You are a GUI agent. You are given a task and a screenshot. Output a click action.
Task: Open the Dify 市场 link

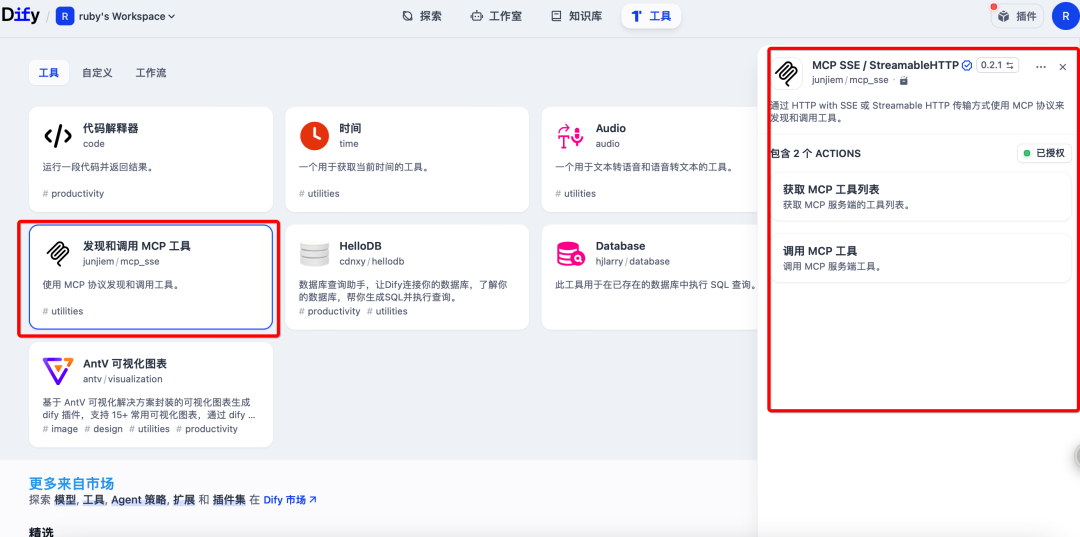(x=291, y=500)
